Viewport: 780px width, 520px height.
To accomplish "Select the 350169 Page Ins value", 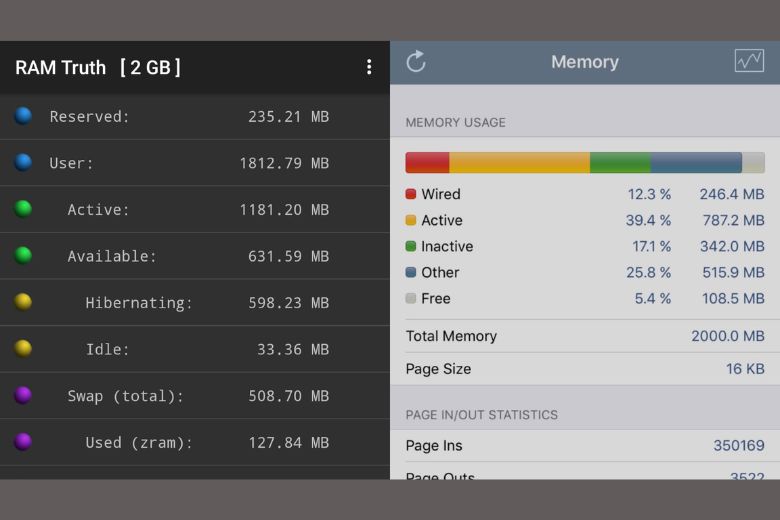I will pos(739,445).
